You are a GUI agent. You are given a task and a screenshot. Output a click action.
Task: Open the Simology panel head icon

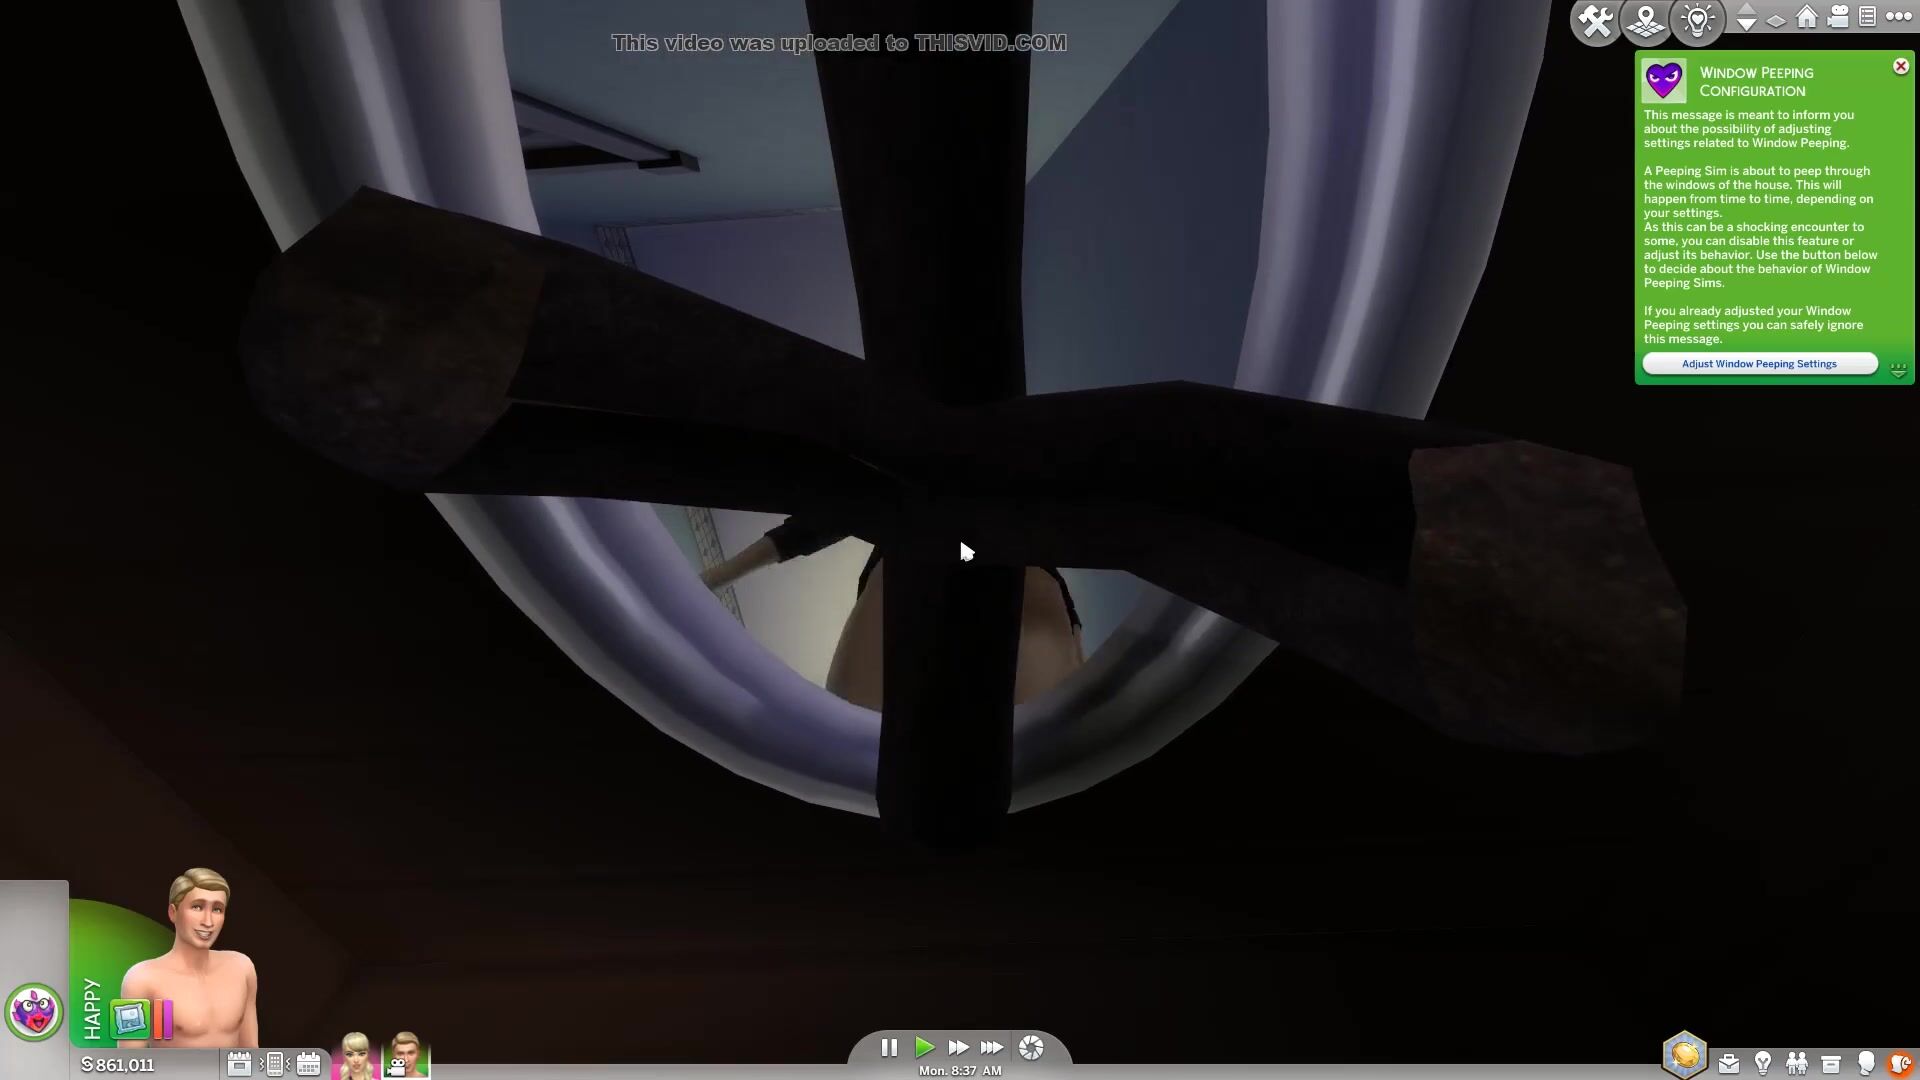[1866, 1063]
